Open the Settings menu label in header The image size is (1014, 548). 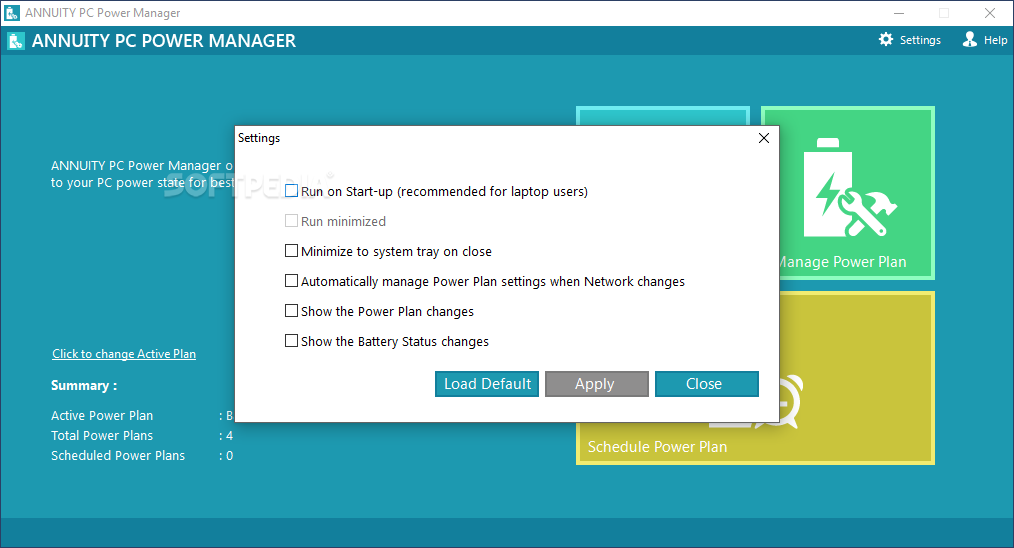pyautogui.click(x=920, y=40)
